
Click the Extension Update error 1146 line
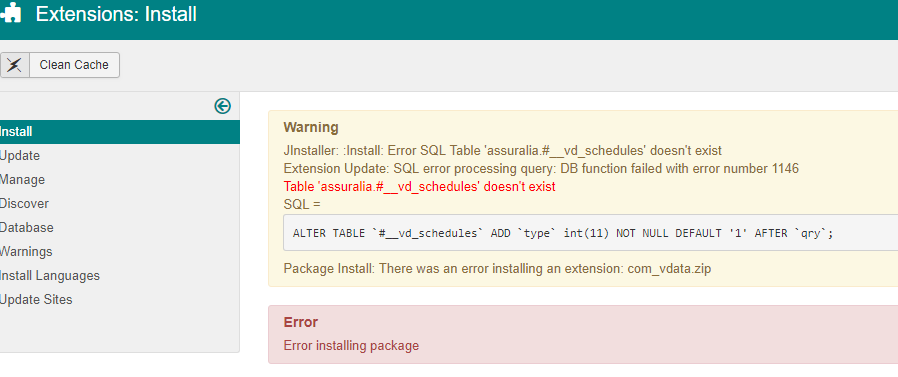point(541,169)
